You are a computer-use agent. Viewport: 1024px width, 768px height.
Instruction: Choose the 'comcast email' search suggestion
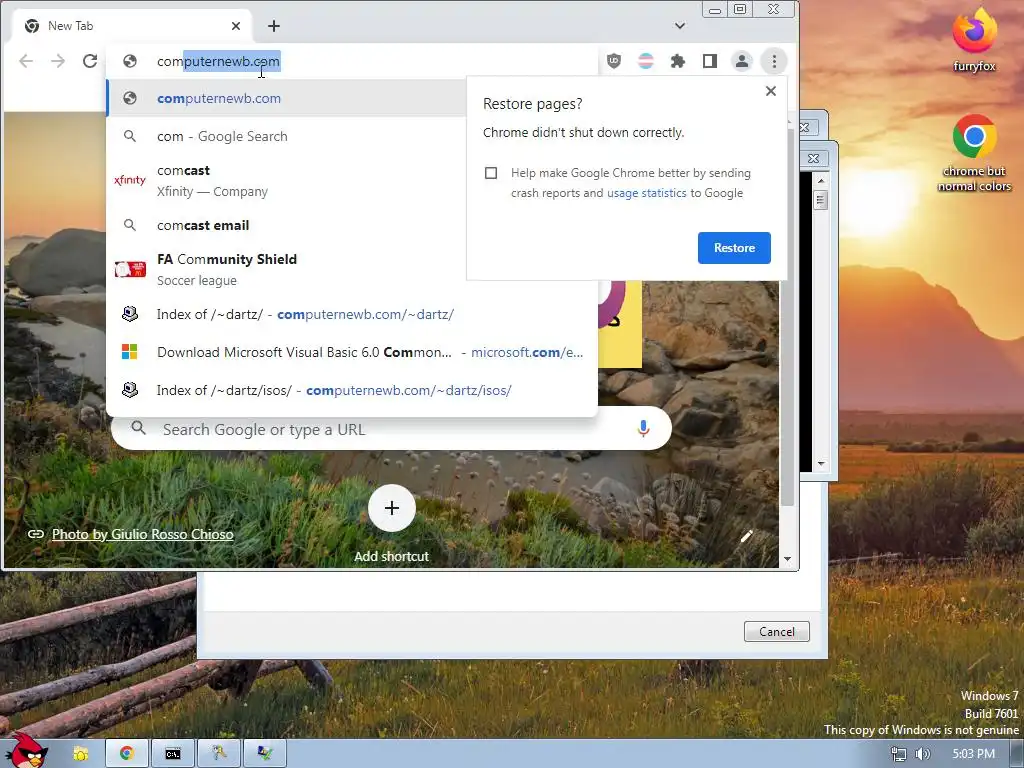(287, 225)
